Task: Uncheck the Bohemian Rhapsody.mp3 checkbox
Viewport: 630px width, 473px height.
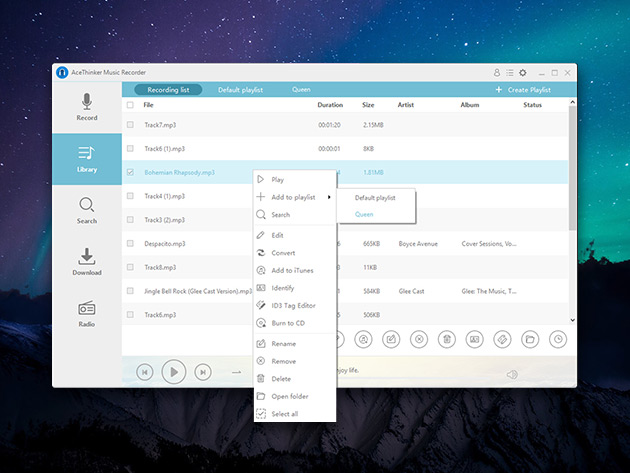Action: [130, 172]
